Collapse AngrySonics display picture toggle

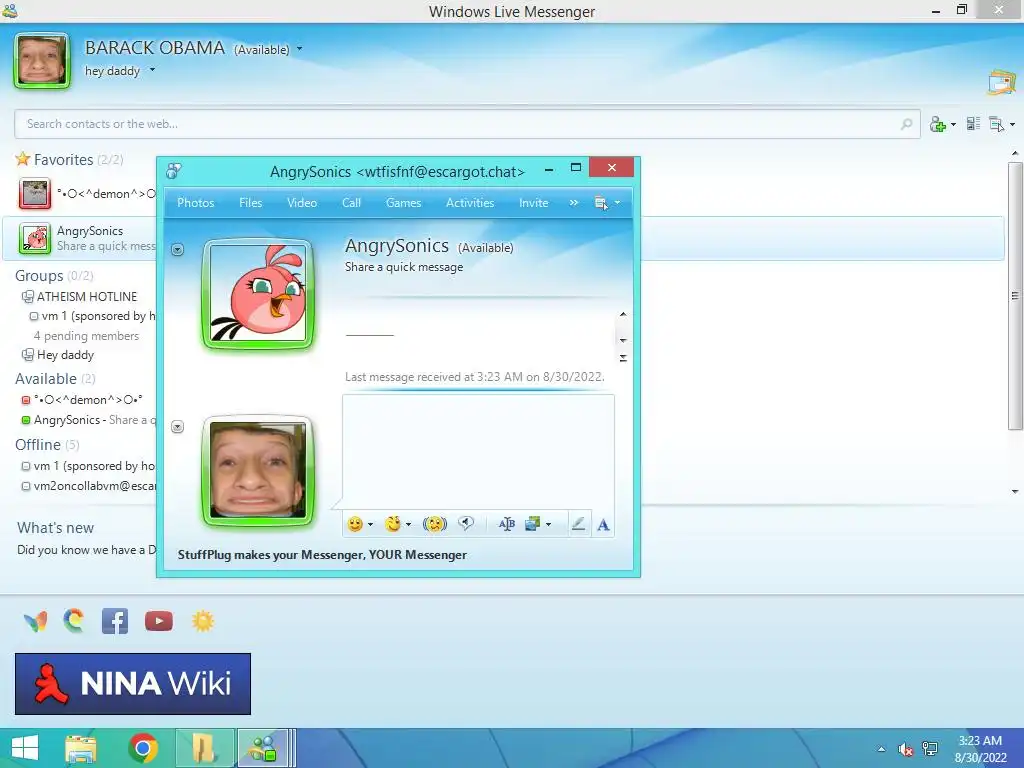[x=178, y=249]
